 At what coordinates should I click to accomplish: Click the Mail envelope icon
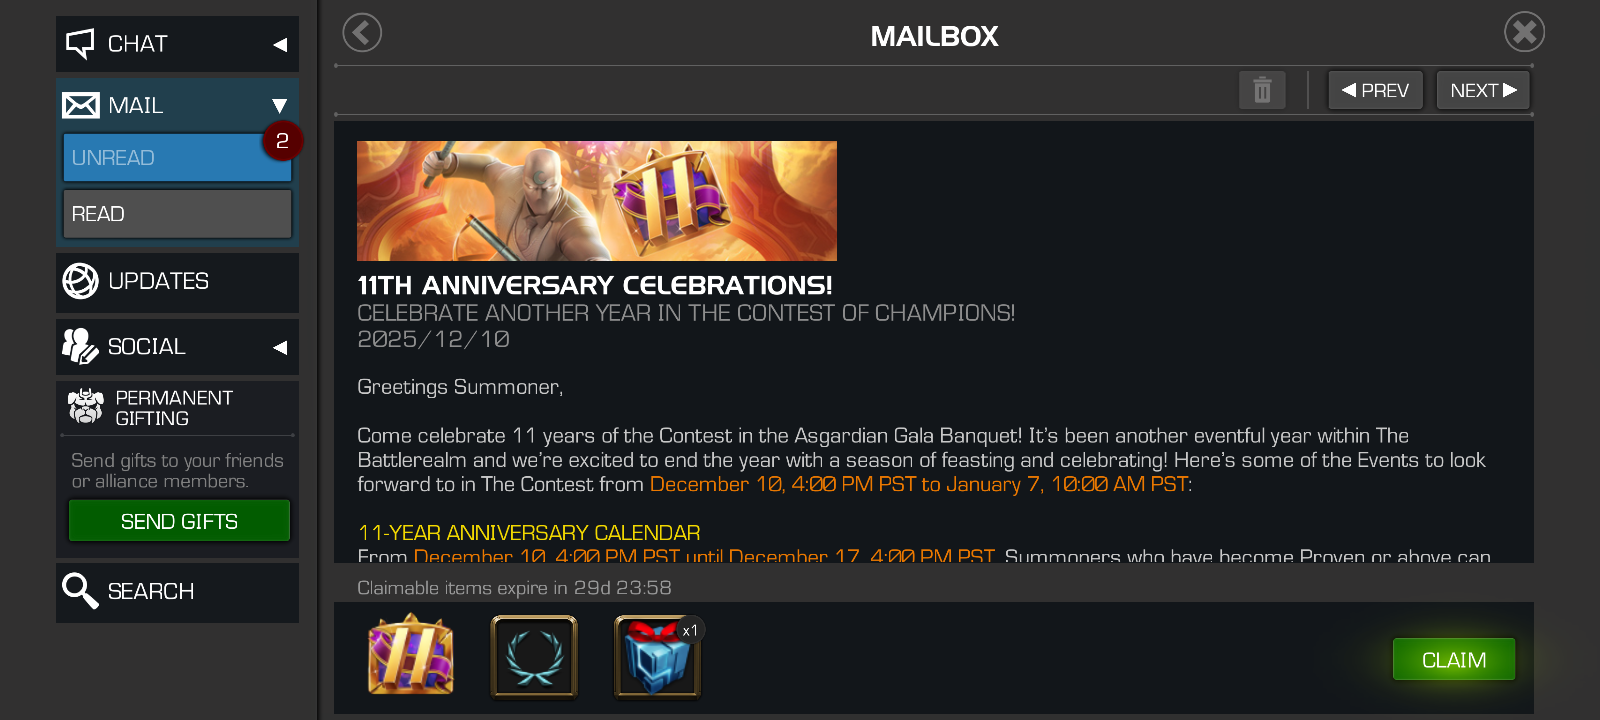80,105
